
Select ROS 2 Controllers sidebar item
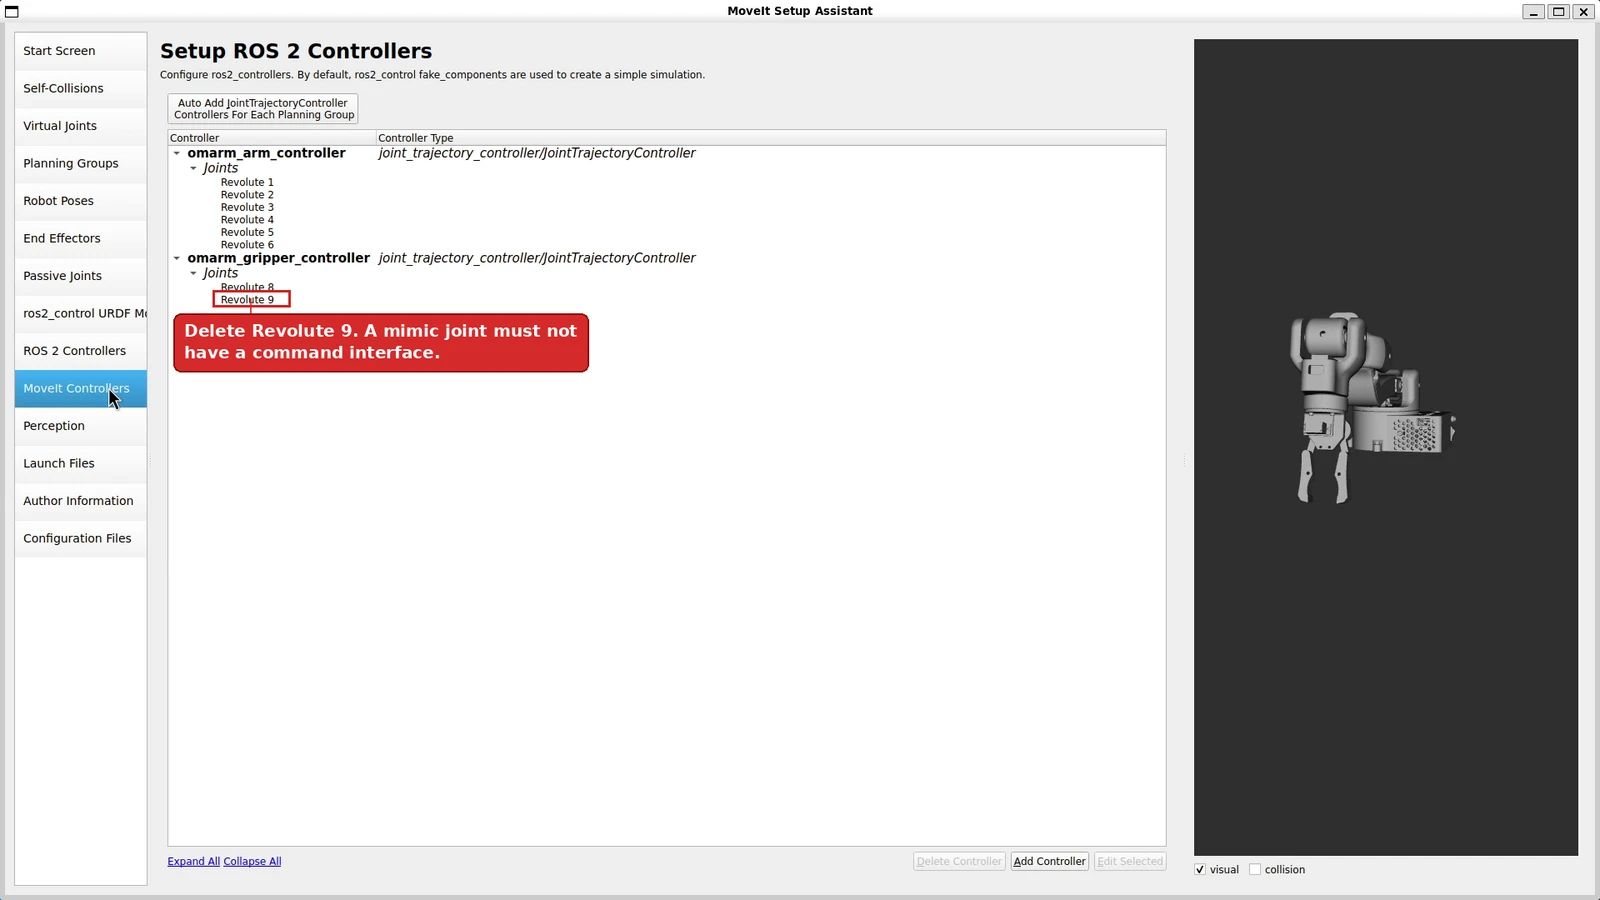[x=81, y=351]
